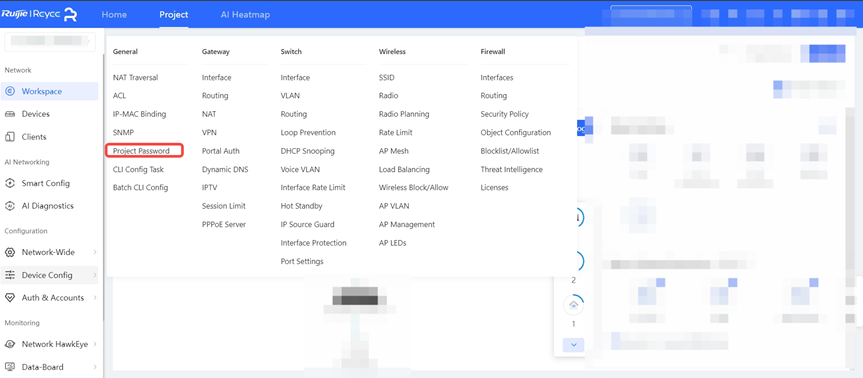Open Port Settings under Switch
Image resolution: width=863 pixels, height=378 pixels.
302,261
